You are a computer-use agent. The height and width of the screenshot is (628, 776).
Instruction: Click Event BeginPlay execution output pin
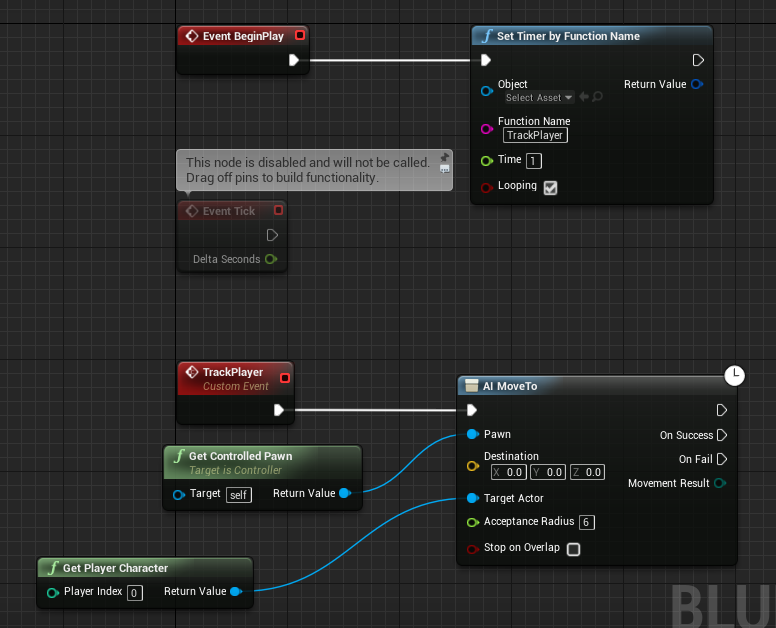tap(293, 60)
